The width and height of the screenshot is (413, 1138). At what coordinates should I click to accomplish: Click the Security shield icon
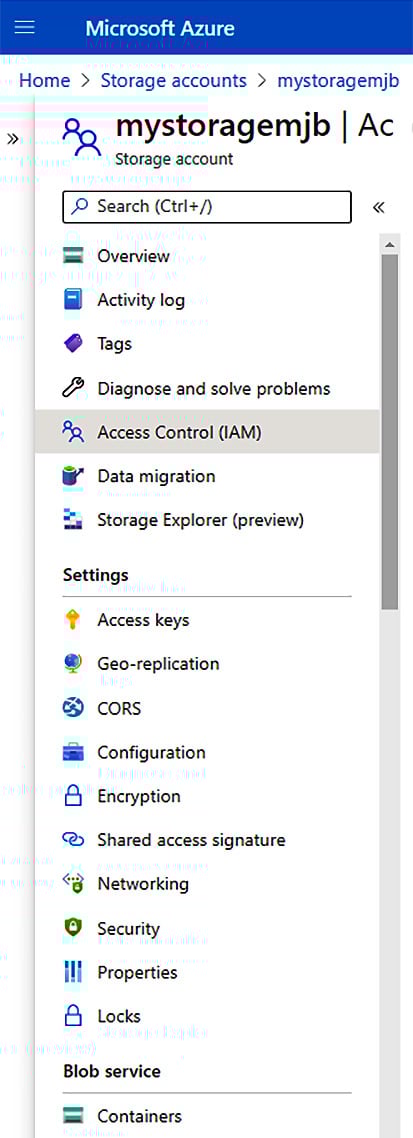pos(73,928)
